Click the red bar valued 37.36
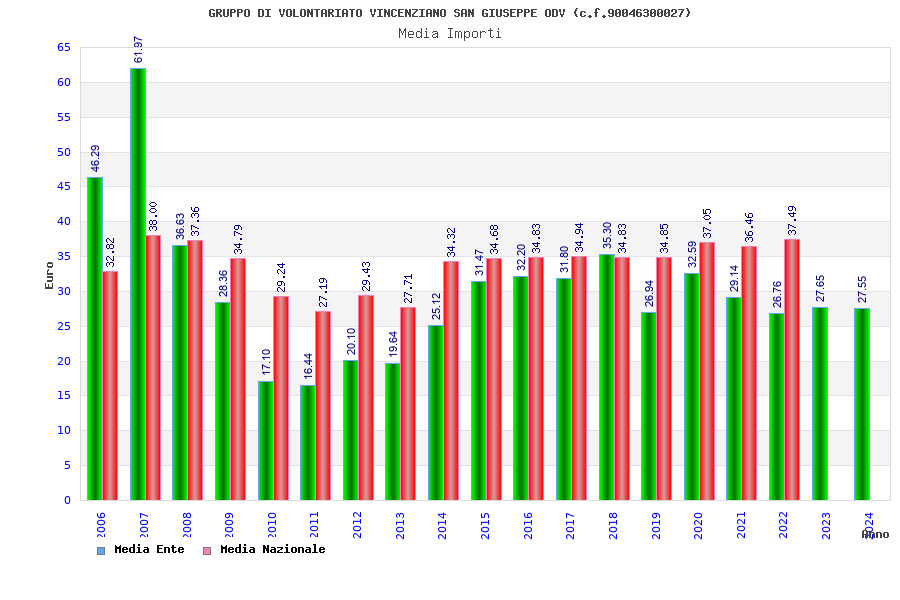Viewport: 900px width, 600px height. click(195, 370)
